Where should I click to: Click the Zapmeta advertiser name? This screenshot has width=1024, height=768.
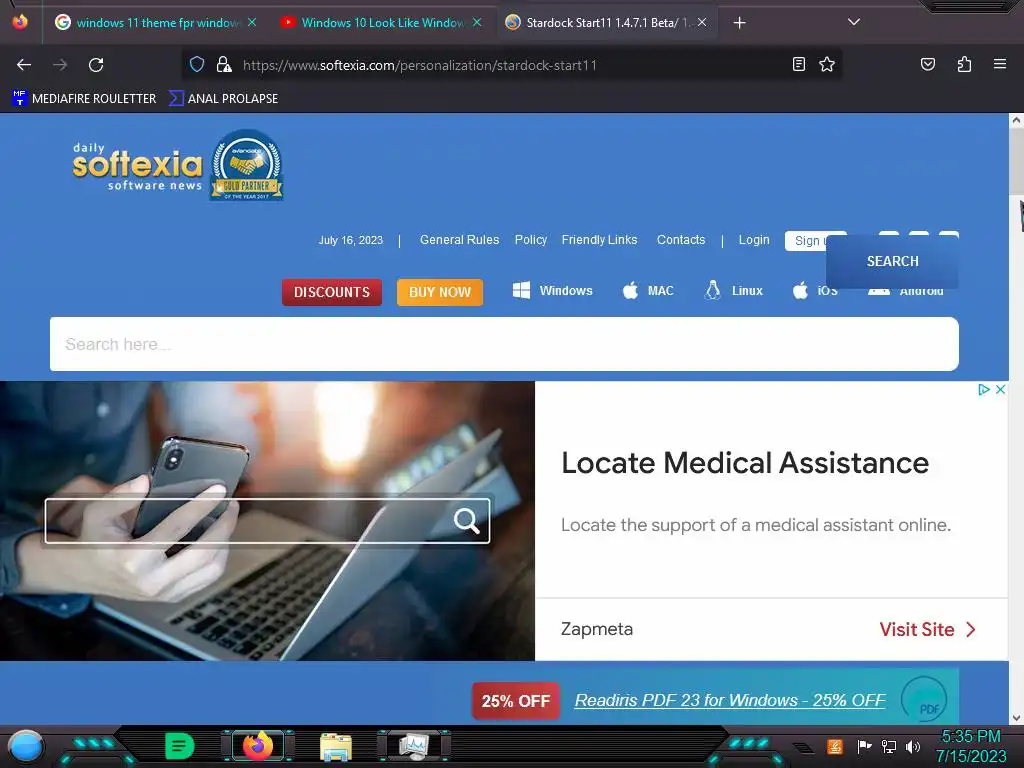coord(597,629)
